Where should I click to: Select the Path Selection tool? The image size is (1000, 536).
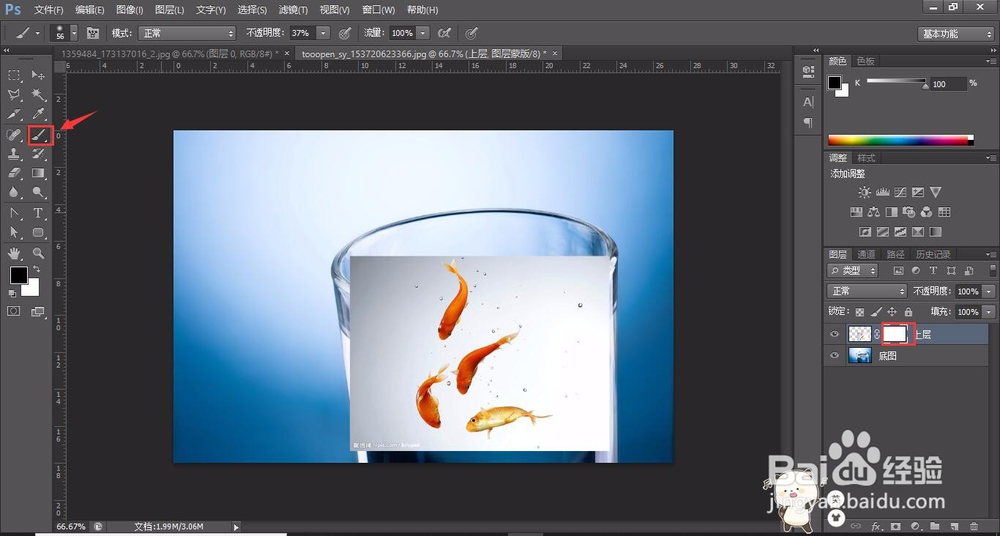[x=14, y=232]
